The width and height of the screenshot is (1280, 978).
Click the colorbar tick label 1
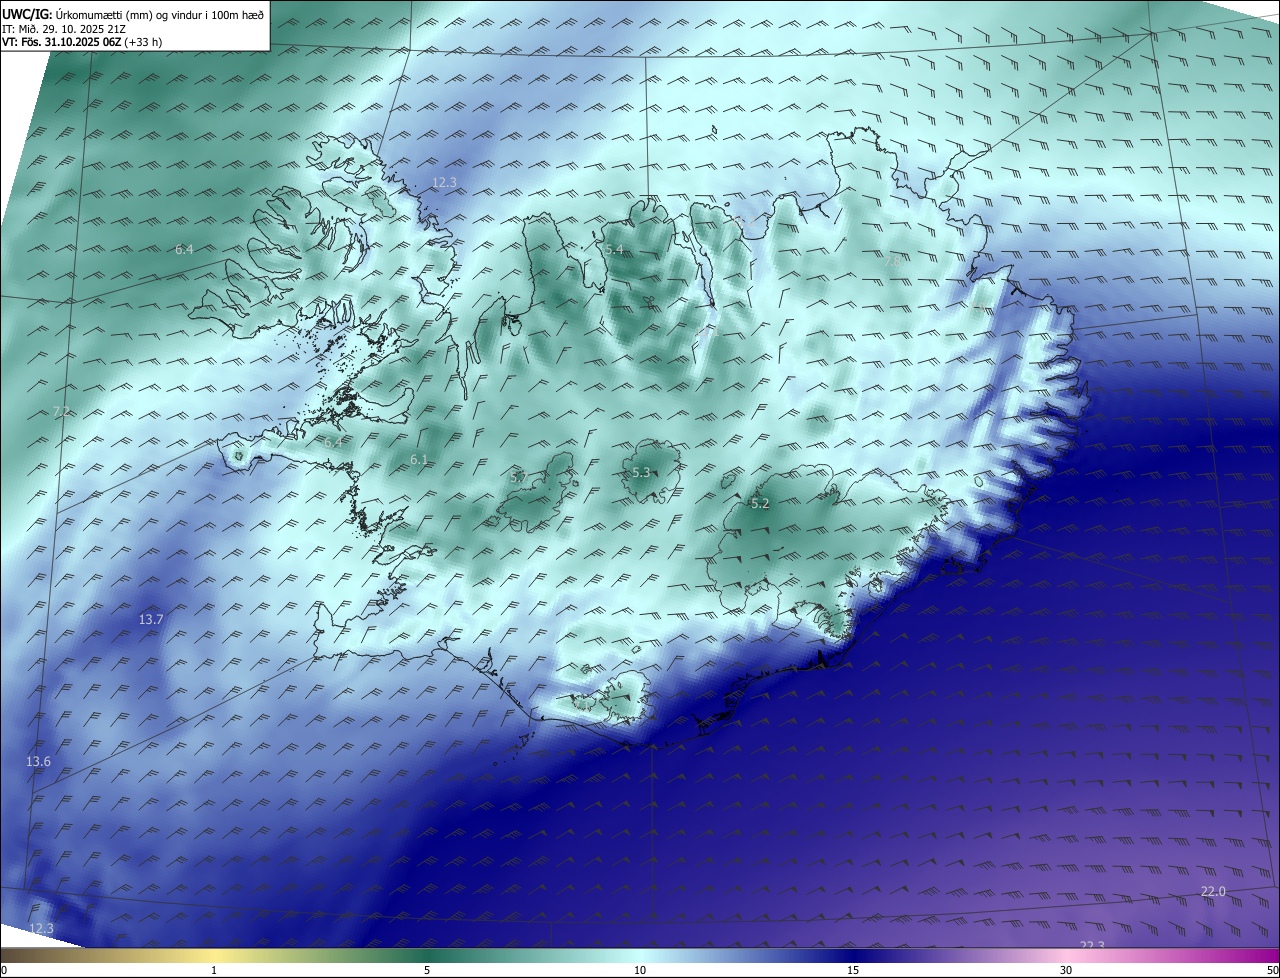point(214,970)
